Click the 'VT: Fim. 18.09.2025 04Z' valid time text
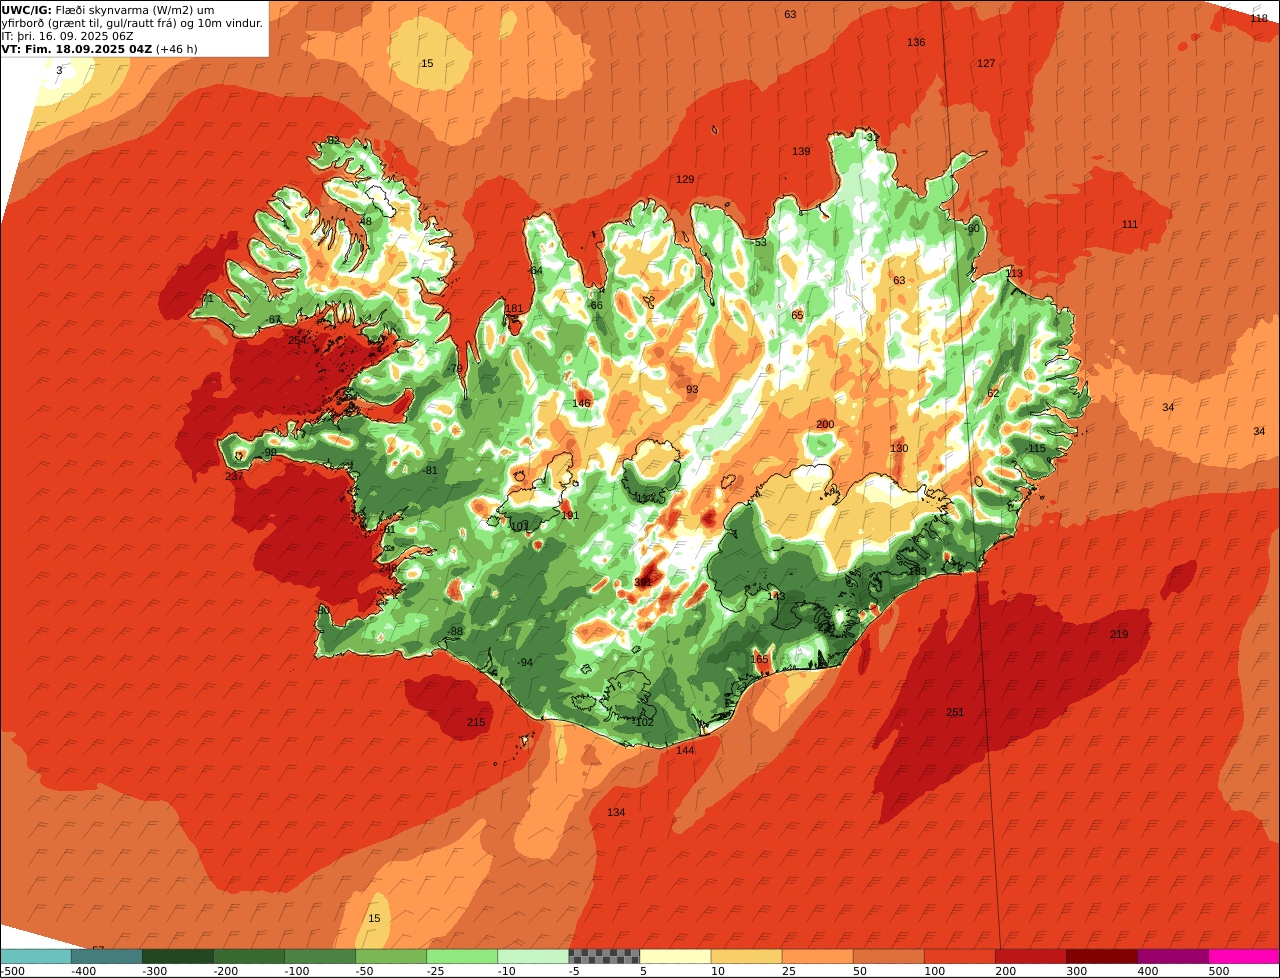 click(77, 48)
